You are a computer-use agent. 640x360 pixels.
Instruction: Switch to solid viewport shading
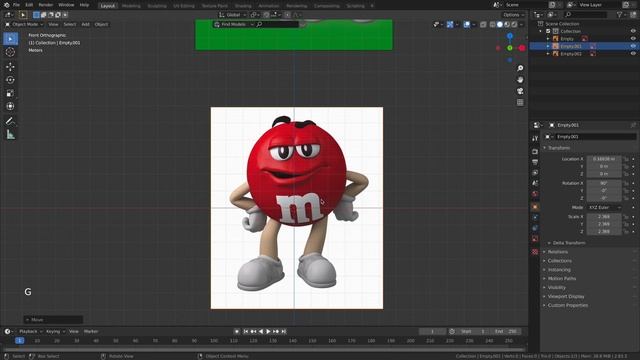pos(500,24)
